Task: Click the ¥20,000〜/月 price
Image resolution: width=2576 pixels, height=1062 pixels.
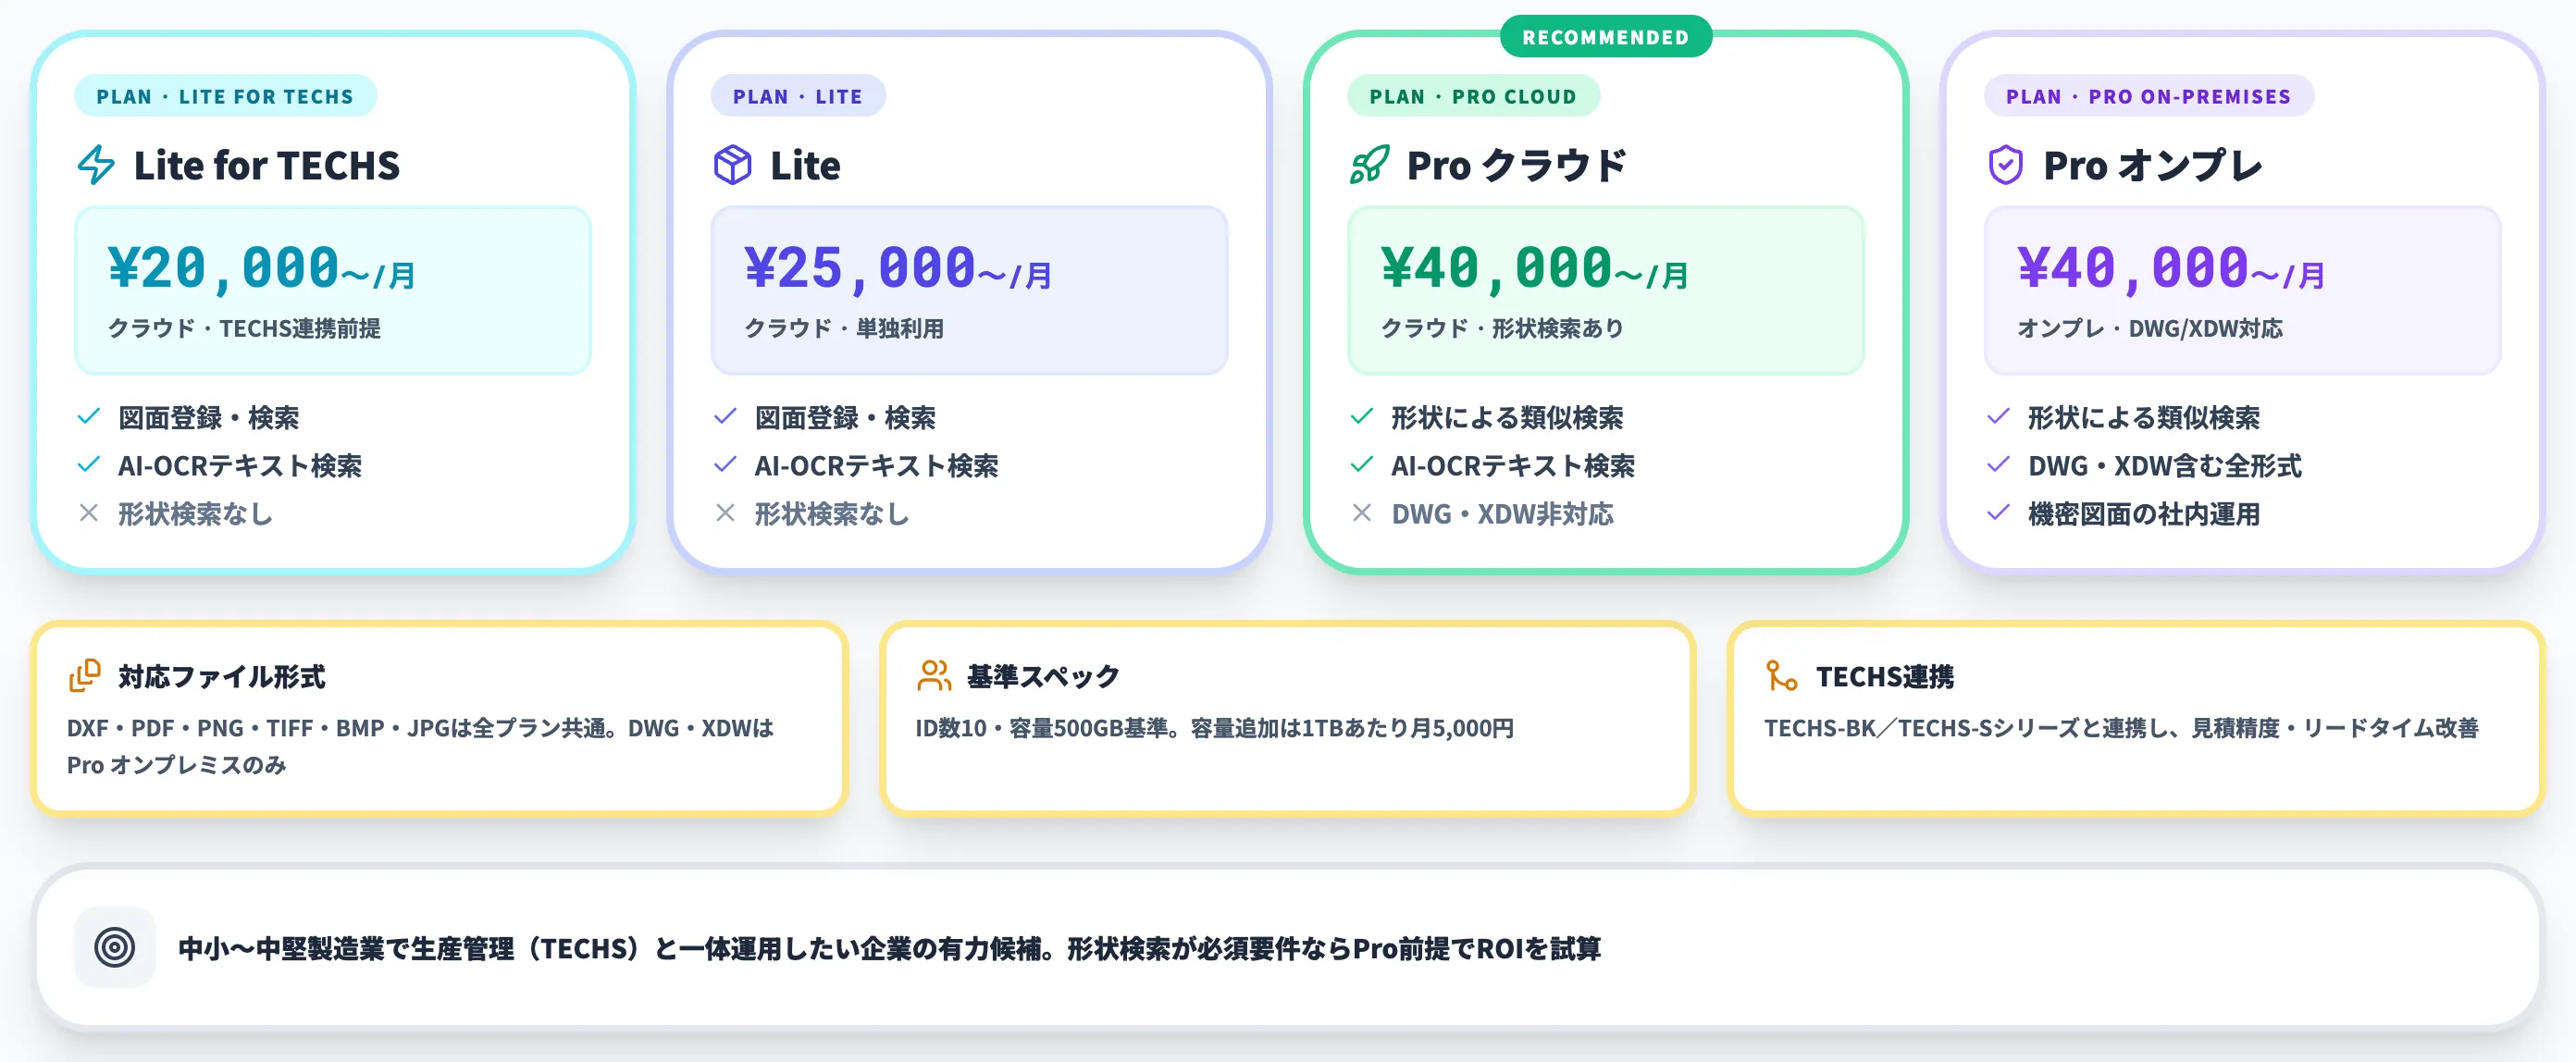Action: click(x=262, y=268)
